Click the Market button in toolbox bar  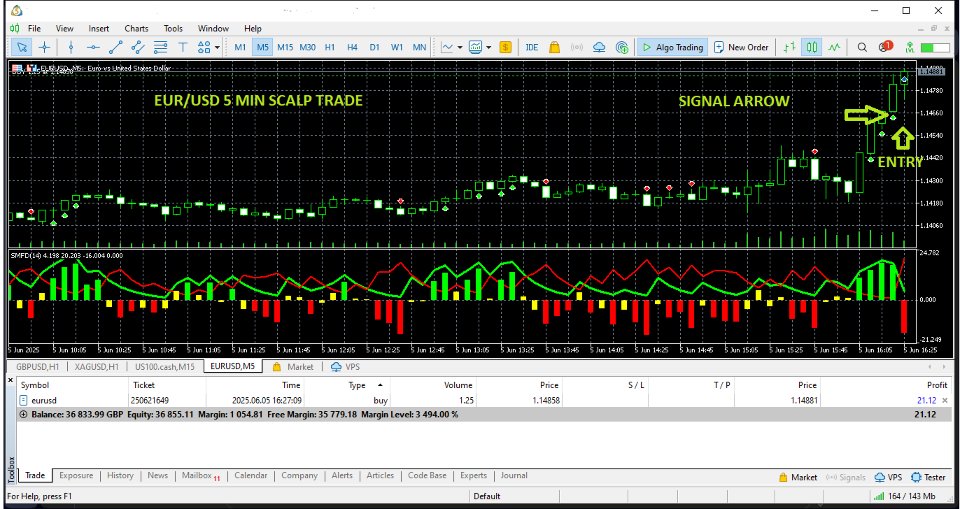[x=798, y=477]
